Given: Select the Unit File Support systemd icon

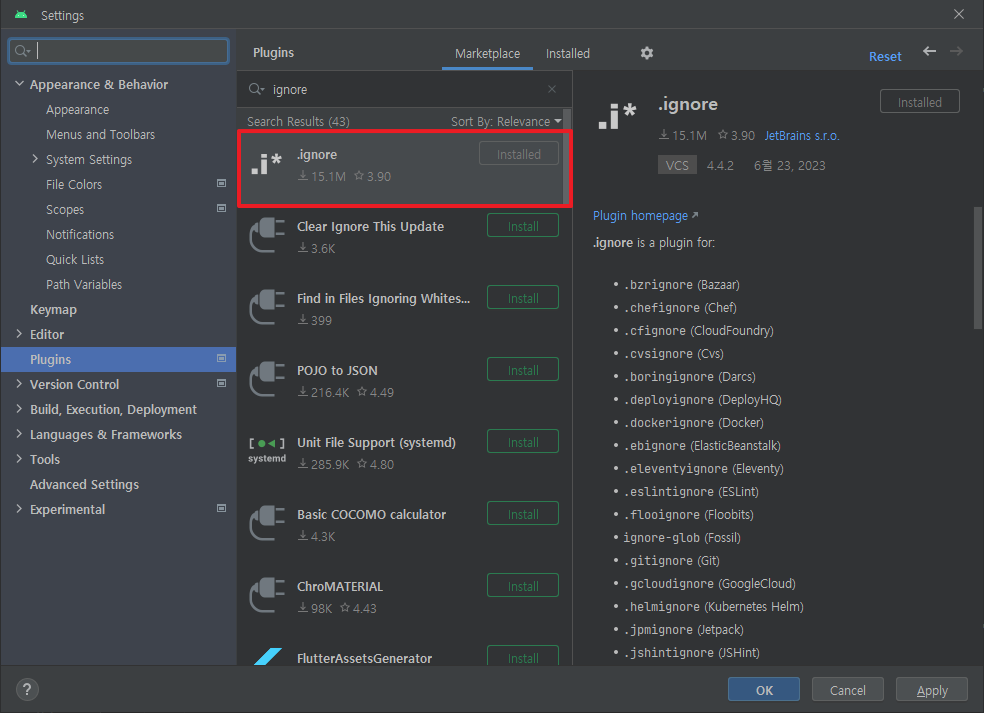Looking at the screenshot, I should tap(267, 450).
